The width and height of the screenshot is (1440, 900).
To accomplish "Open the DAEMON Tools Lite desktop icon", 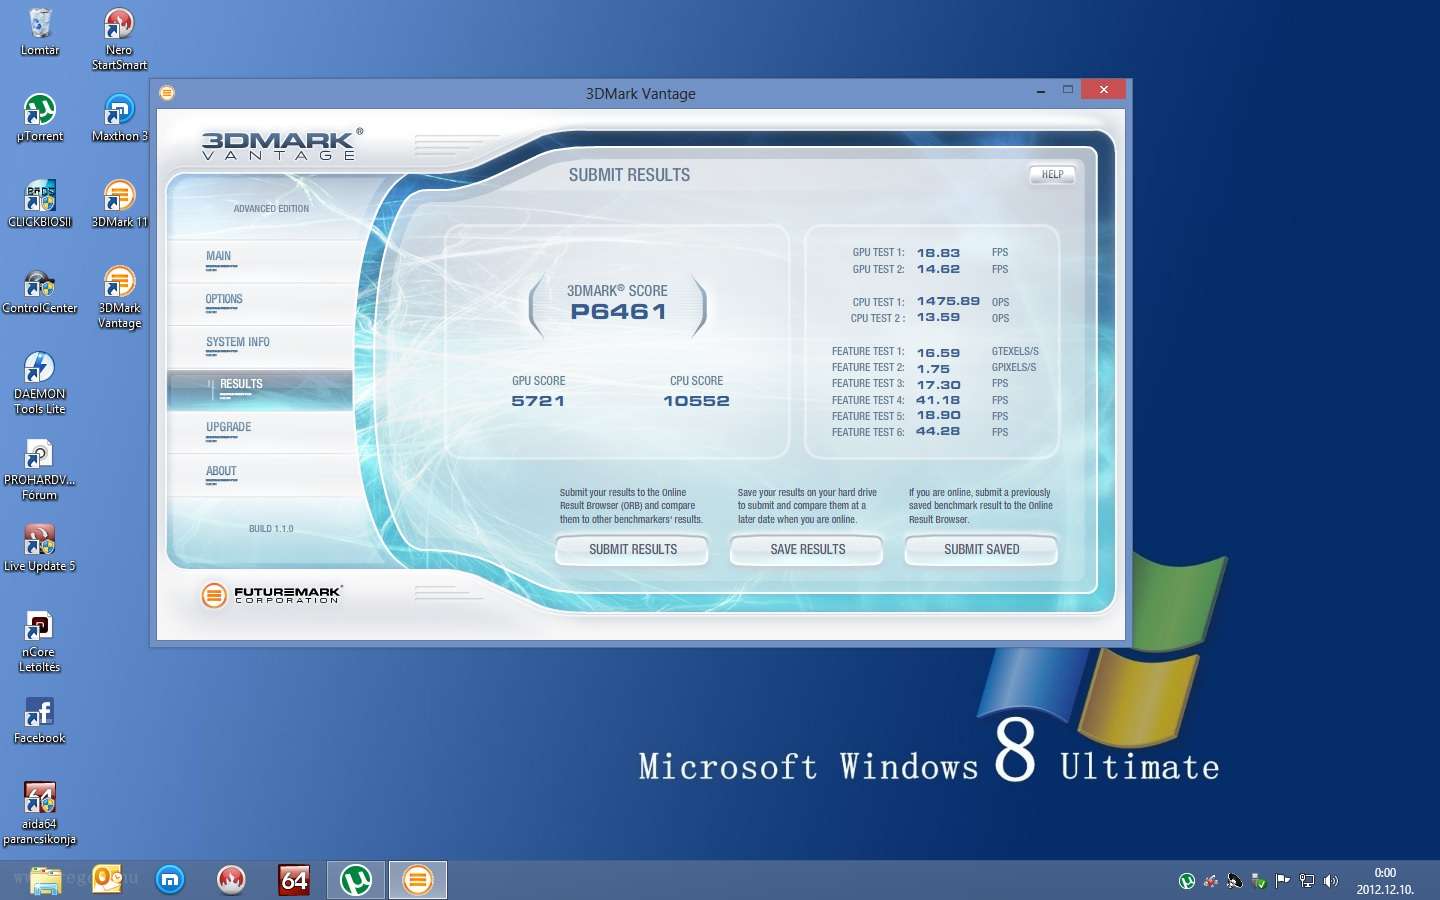I will (x=40, y=382).
